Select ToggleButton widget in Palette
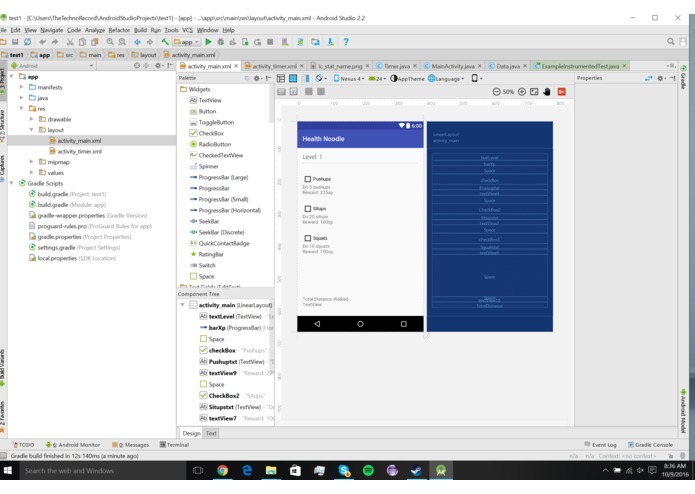This screenshot has height=494, width=695. [x=211, y=122]
